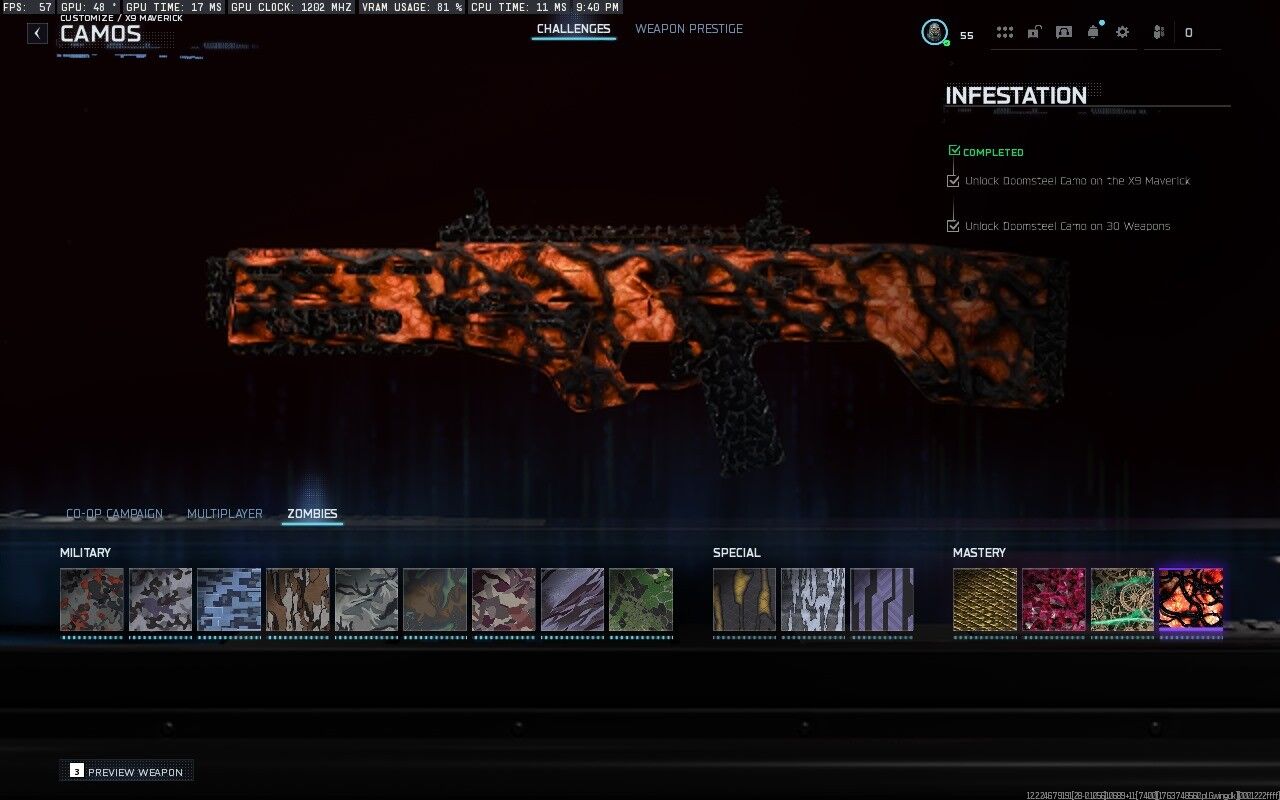Select the green leafy Military camo
The image size is (1280, 800).
[x=640, y=600]
